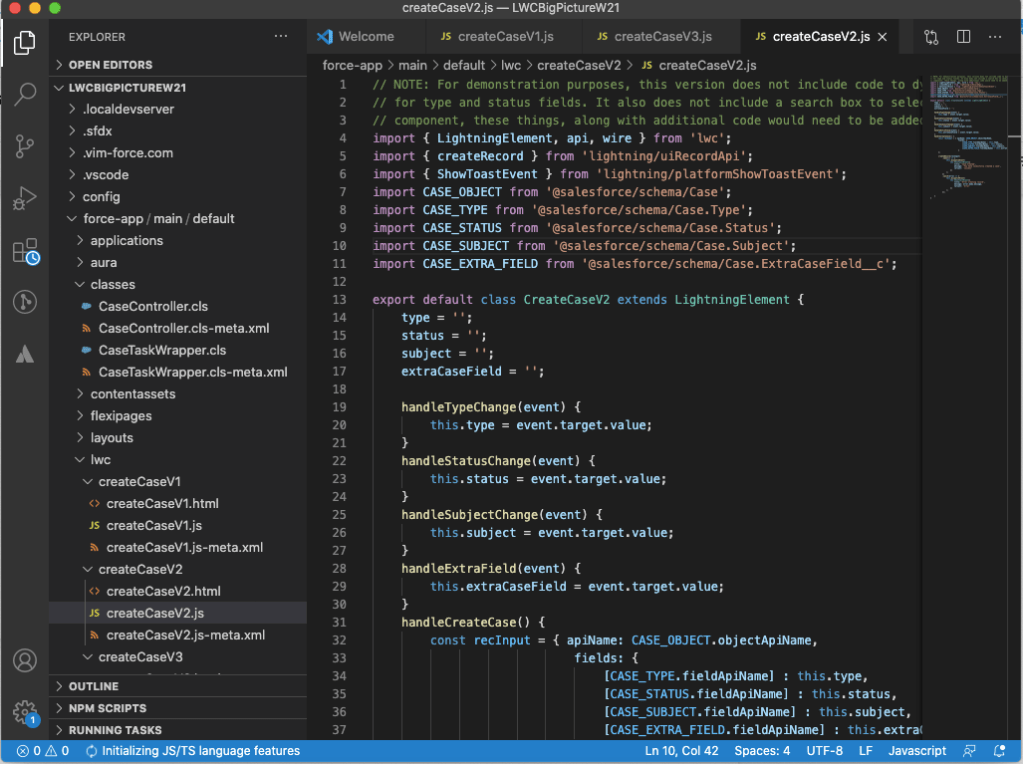The height and width of the screenshot is (764, 1023).
Task: Split the editor using the split icon
Action: pos(962,35)
